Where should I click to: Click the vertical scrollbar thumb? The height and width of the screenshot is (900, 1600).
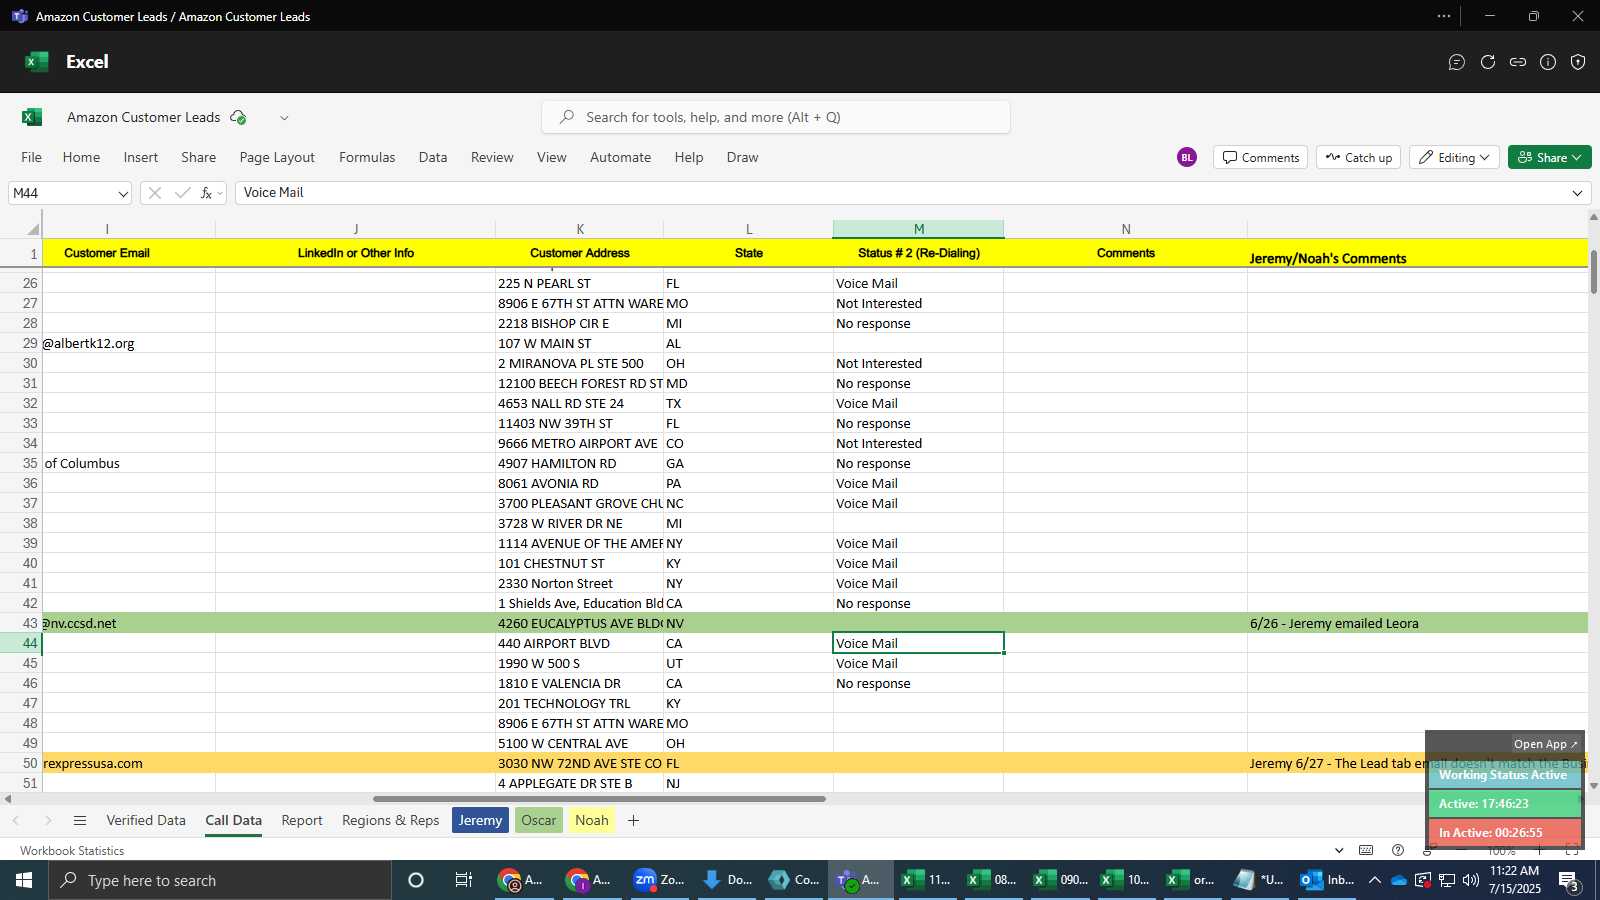point(1593,270)
